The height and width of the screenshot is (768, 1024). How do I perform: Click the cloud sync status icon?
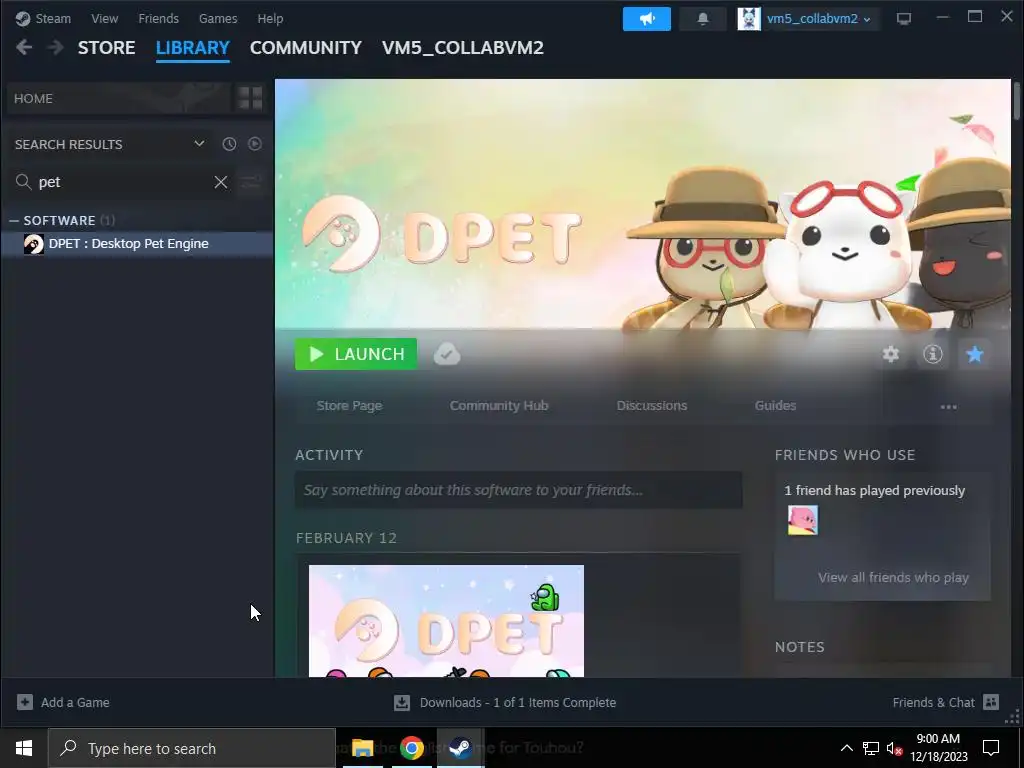pos(447,354)
